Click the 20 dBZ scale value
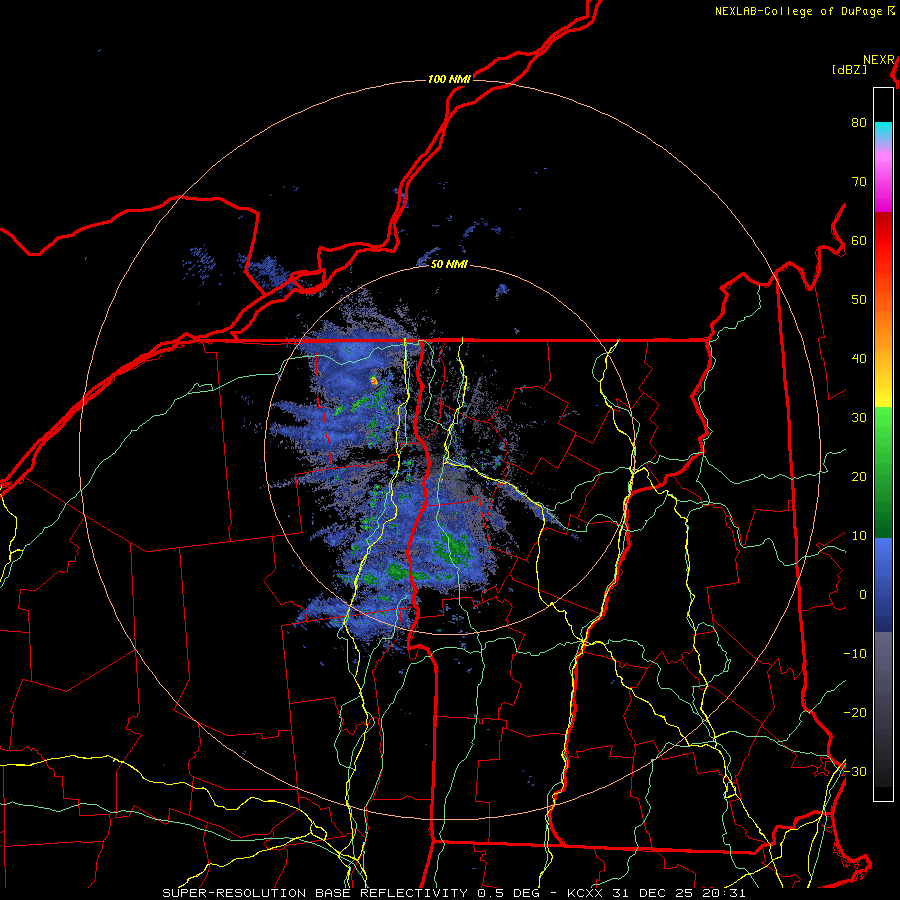This screenshot has height=900, width=900. click(x=859, y=477)
